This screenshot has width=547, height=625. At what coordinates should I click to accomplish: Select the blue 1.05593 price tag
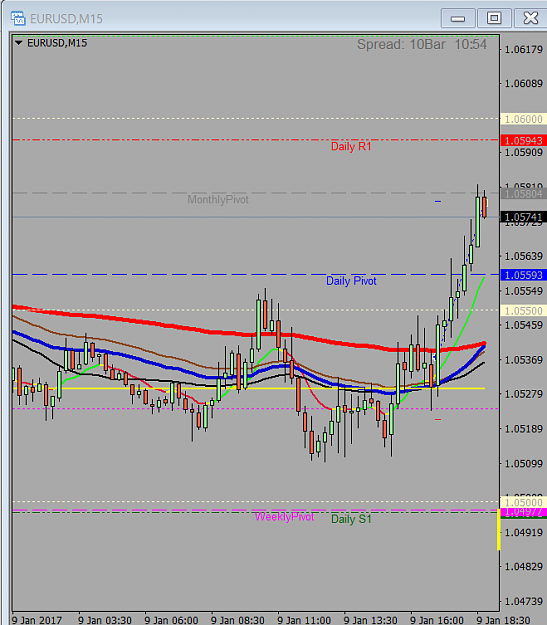pyautogui.click(x=523, y=275)
